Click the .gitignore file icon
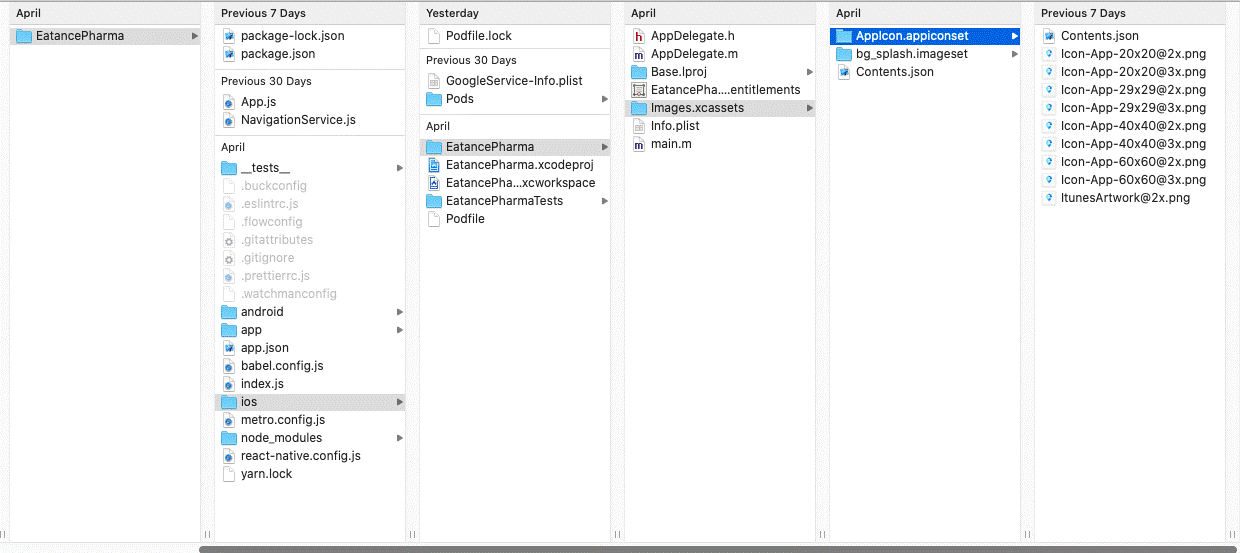 pyautogui.click(x=229, y=258)
